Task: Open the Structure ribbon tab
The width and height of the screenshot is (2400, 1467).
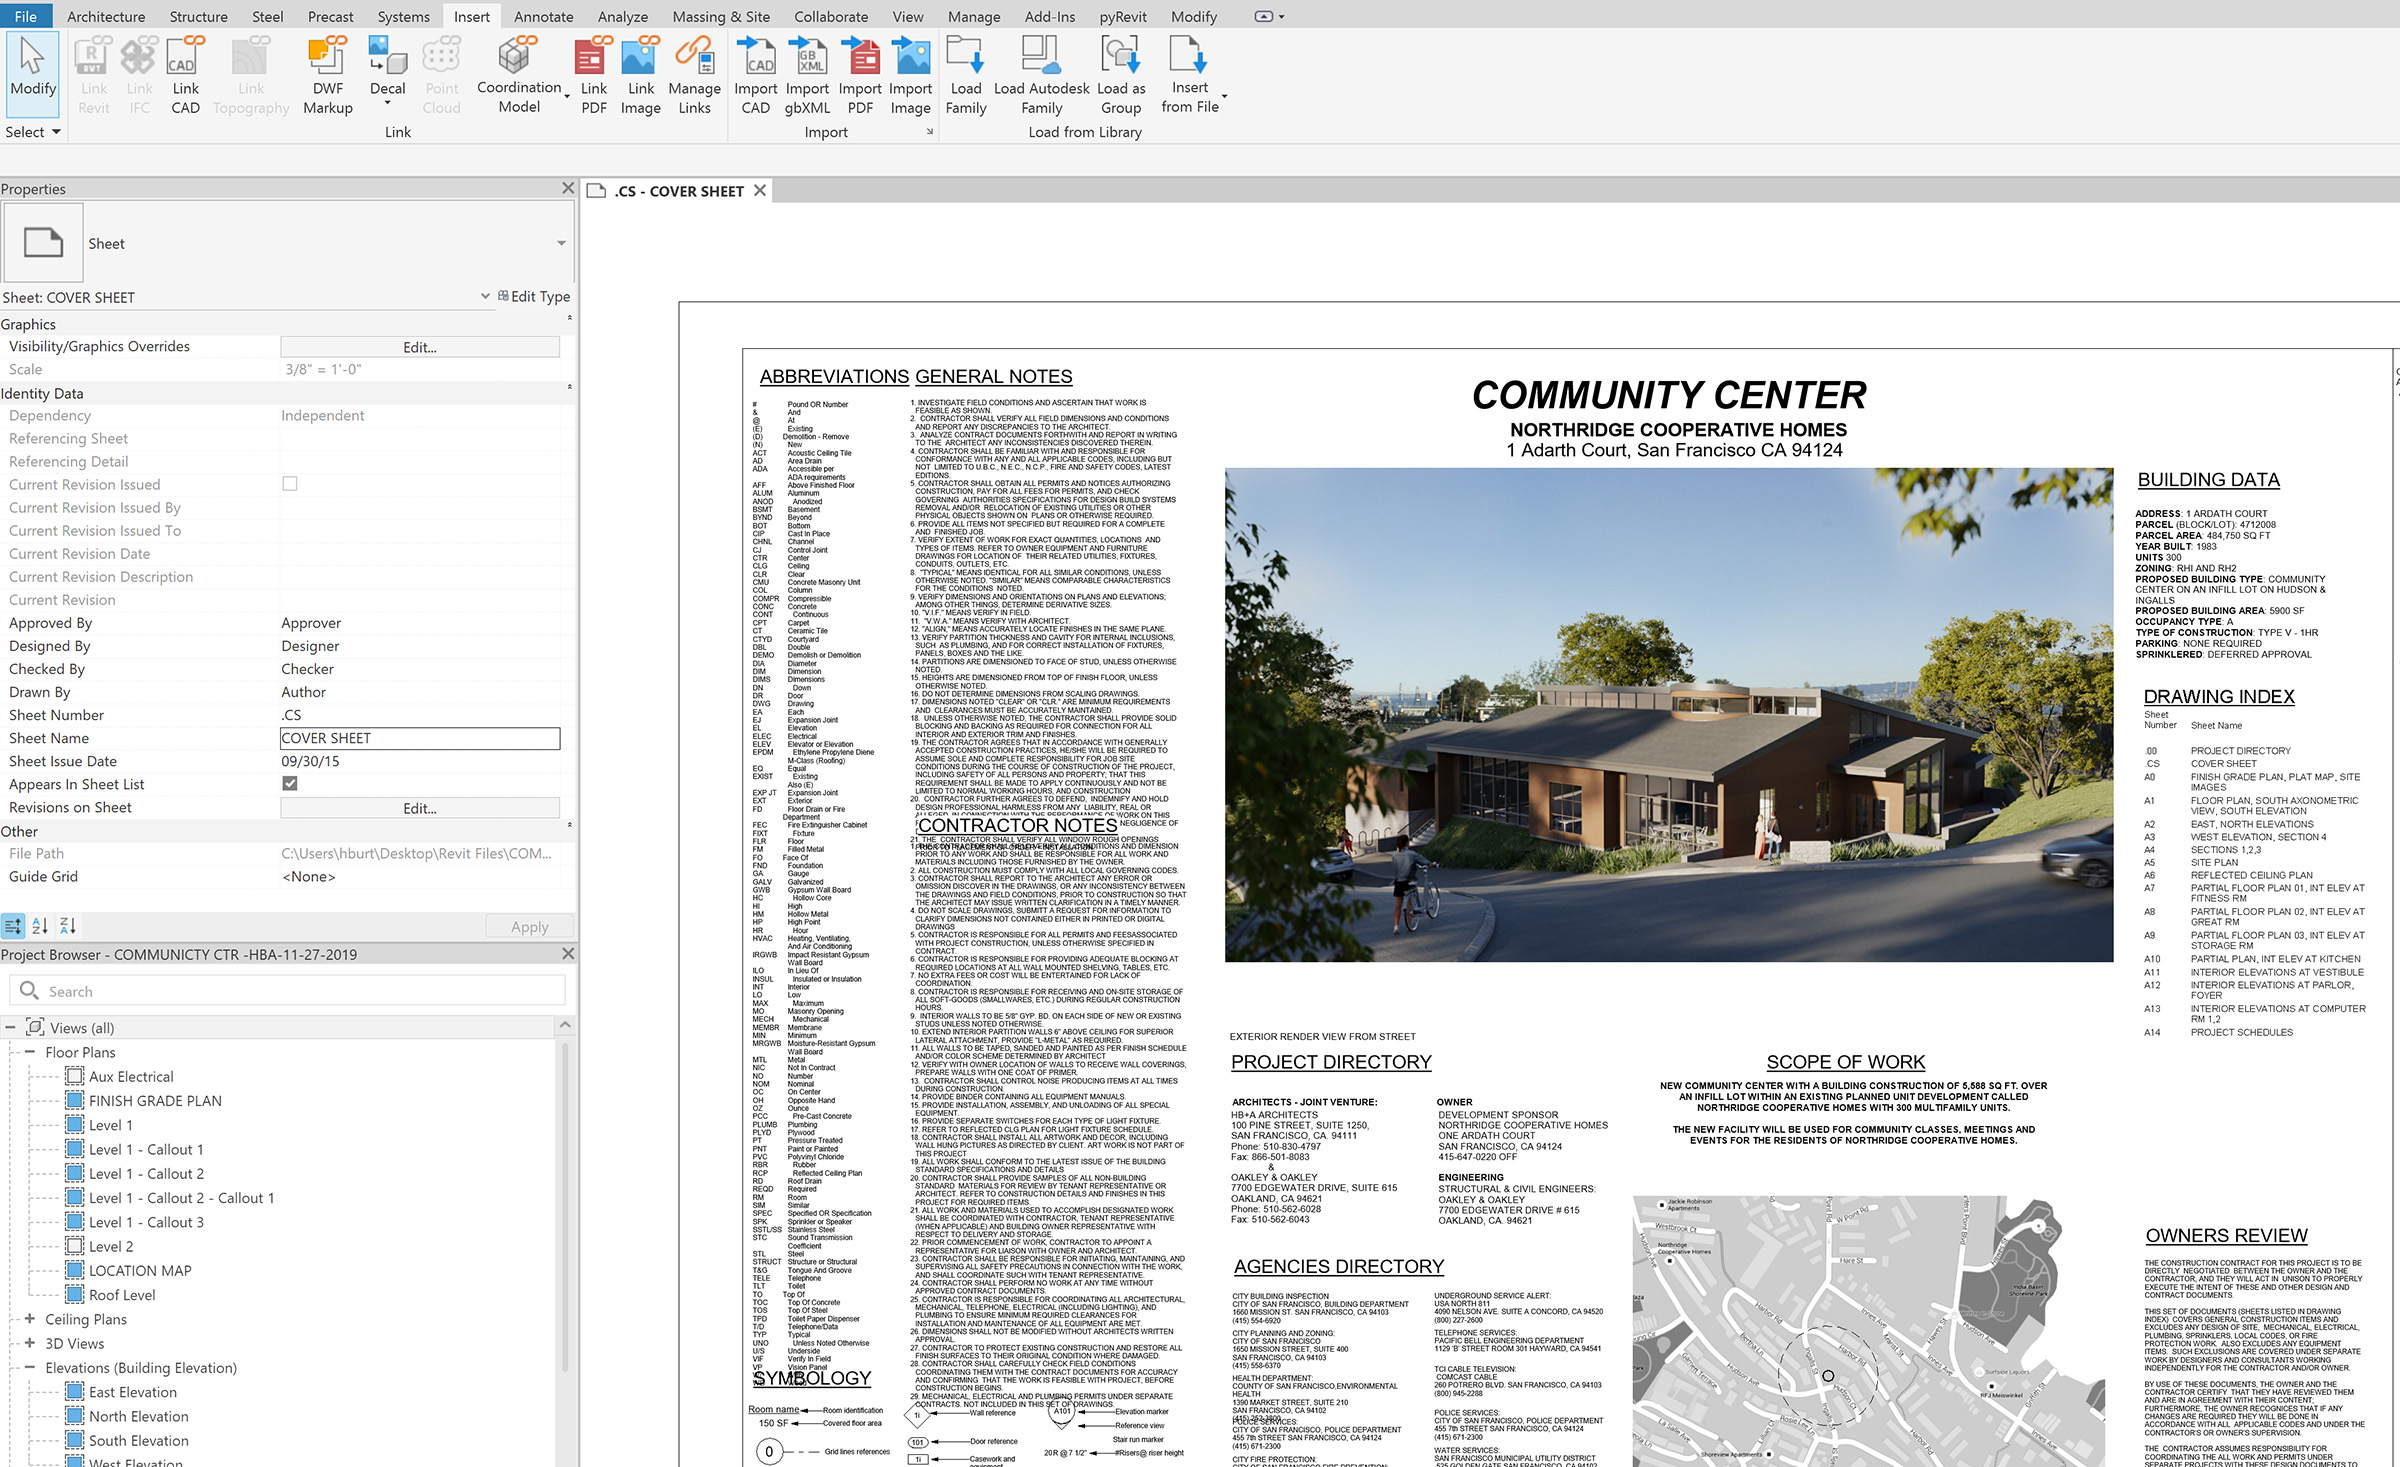Action: (198, 16)
